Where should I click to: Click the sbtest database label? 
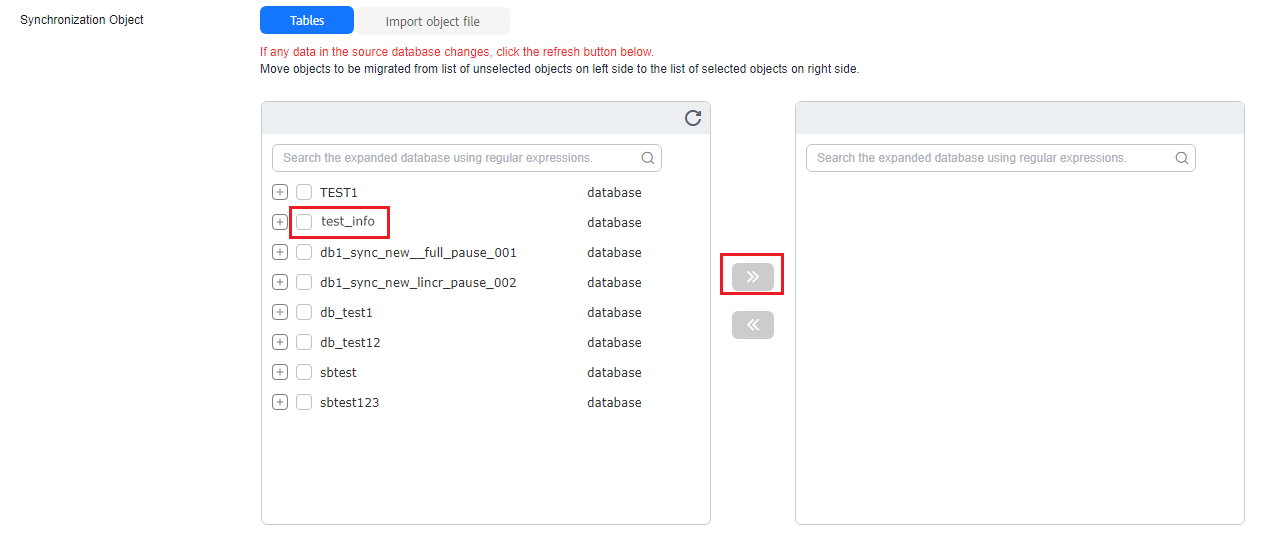point(338,372)
